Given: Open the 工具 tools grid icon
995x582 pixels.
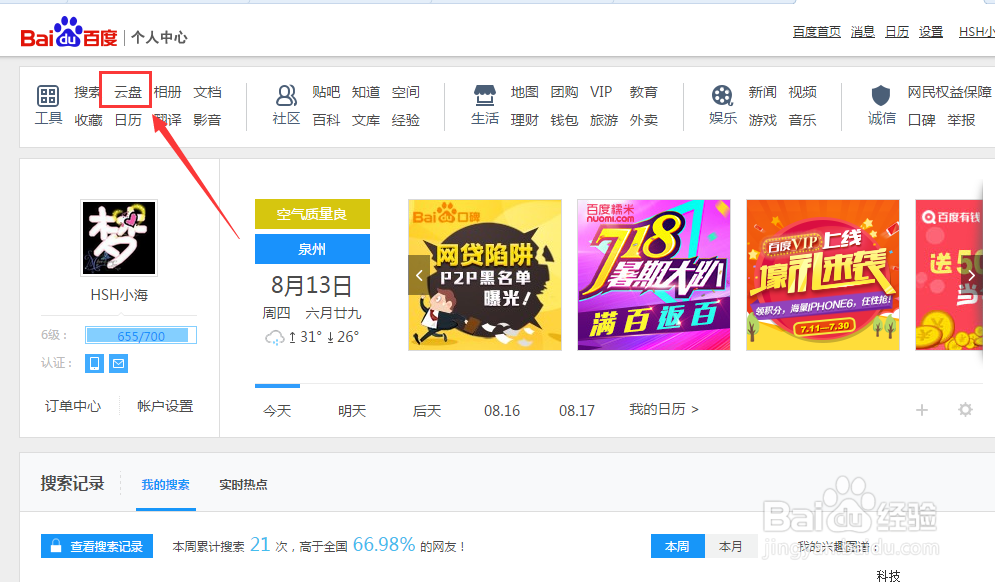Looking at the screenshot, I should [x=48, y=96].
